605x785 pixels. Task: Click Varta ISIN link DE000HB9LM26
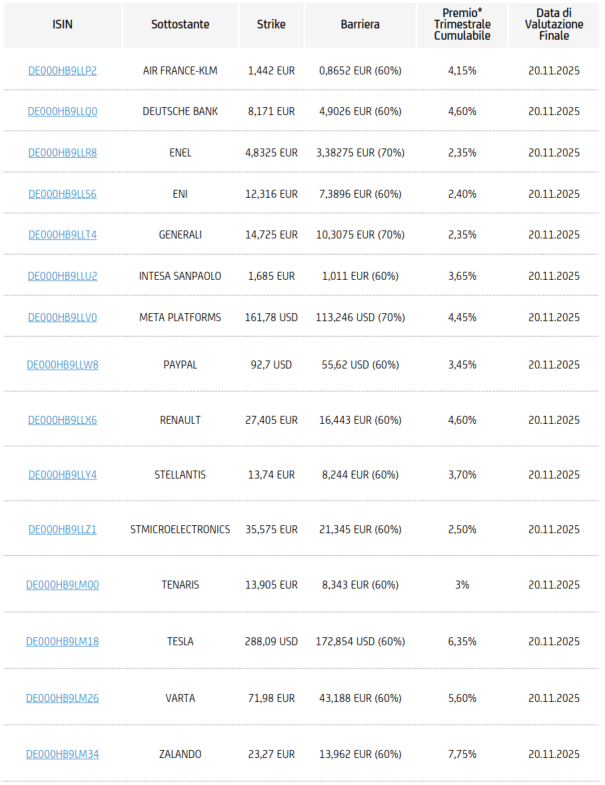click(63, 698)
